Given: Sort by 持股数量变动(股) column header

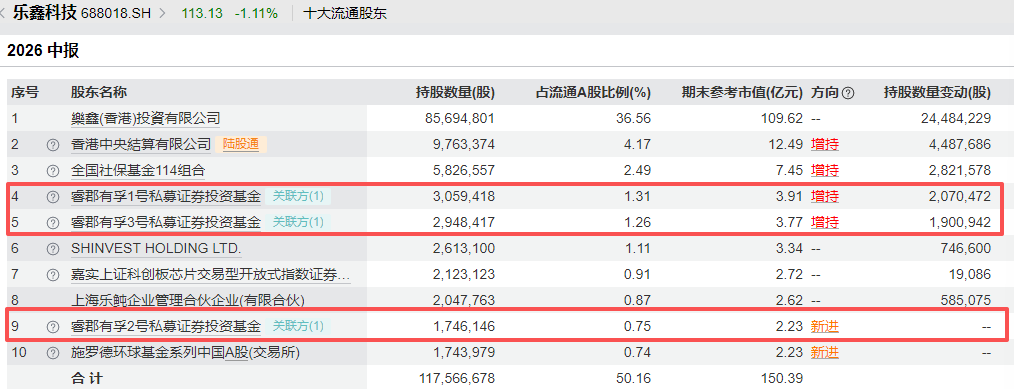Looking at the screenshot, I should click(x=937, y=92).
